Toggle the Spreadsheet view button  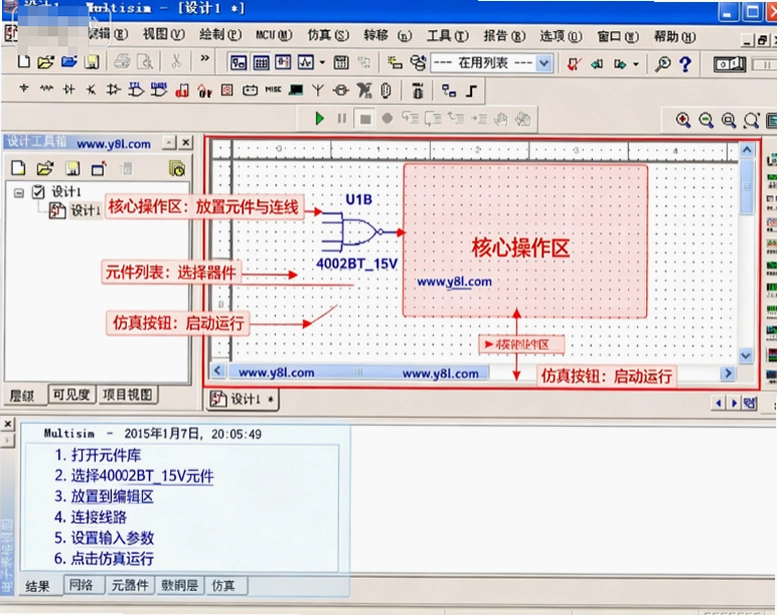261,62
